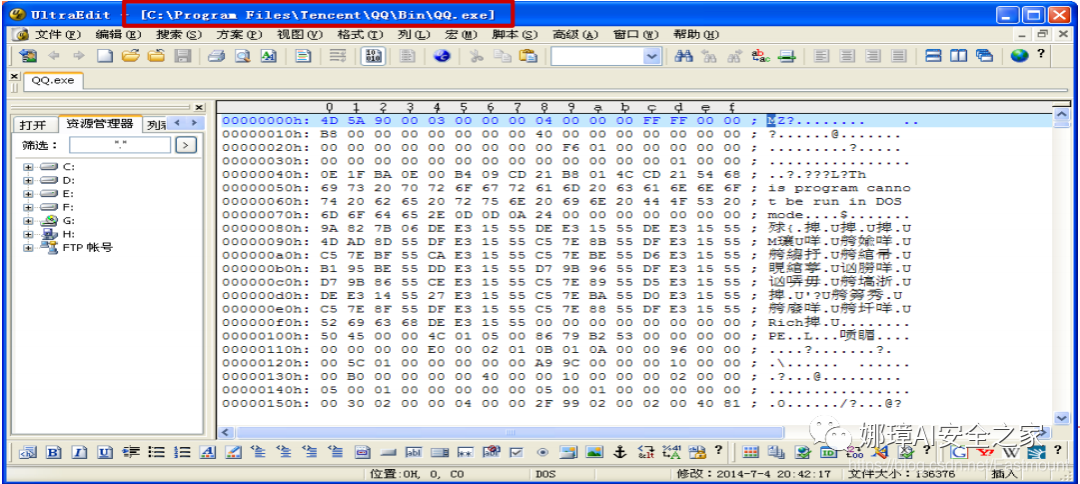
Task: Click the Wikipedia W search icon
Action: pyautogui.click(x=1010, y=452)
